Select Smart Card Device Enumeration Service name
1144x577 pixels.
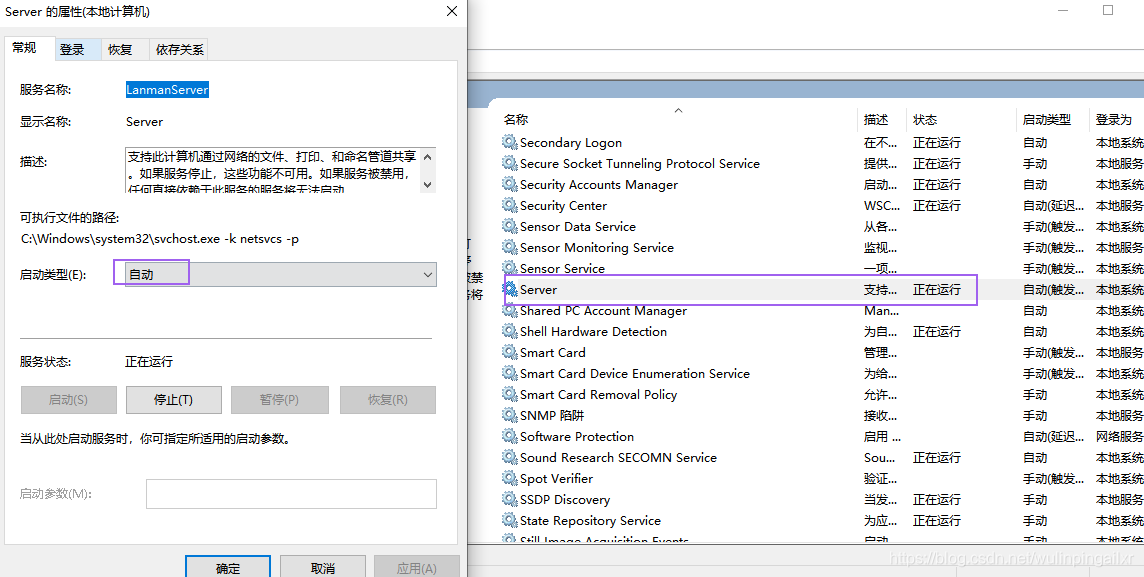[635, 373]
